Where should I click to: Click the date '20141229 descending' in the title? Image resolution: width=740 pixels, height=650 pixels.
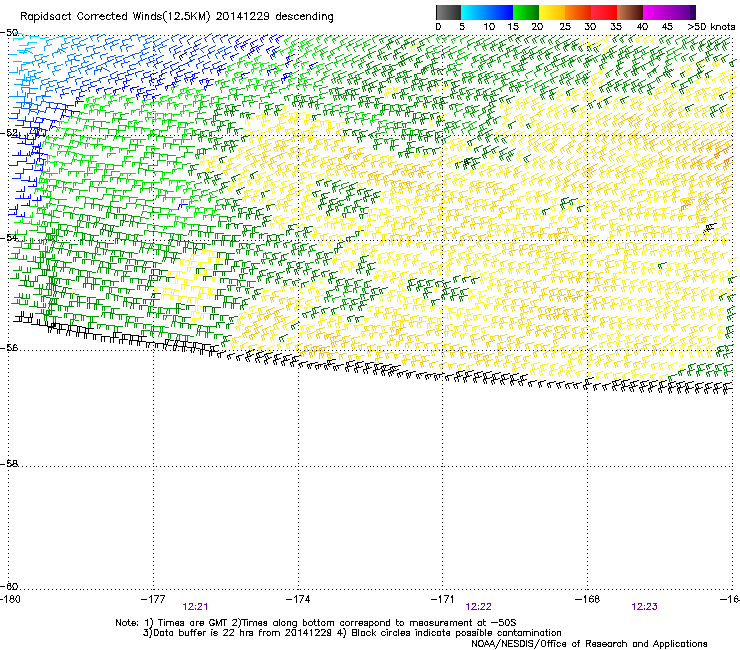click(275, 17)
